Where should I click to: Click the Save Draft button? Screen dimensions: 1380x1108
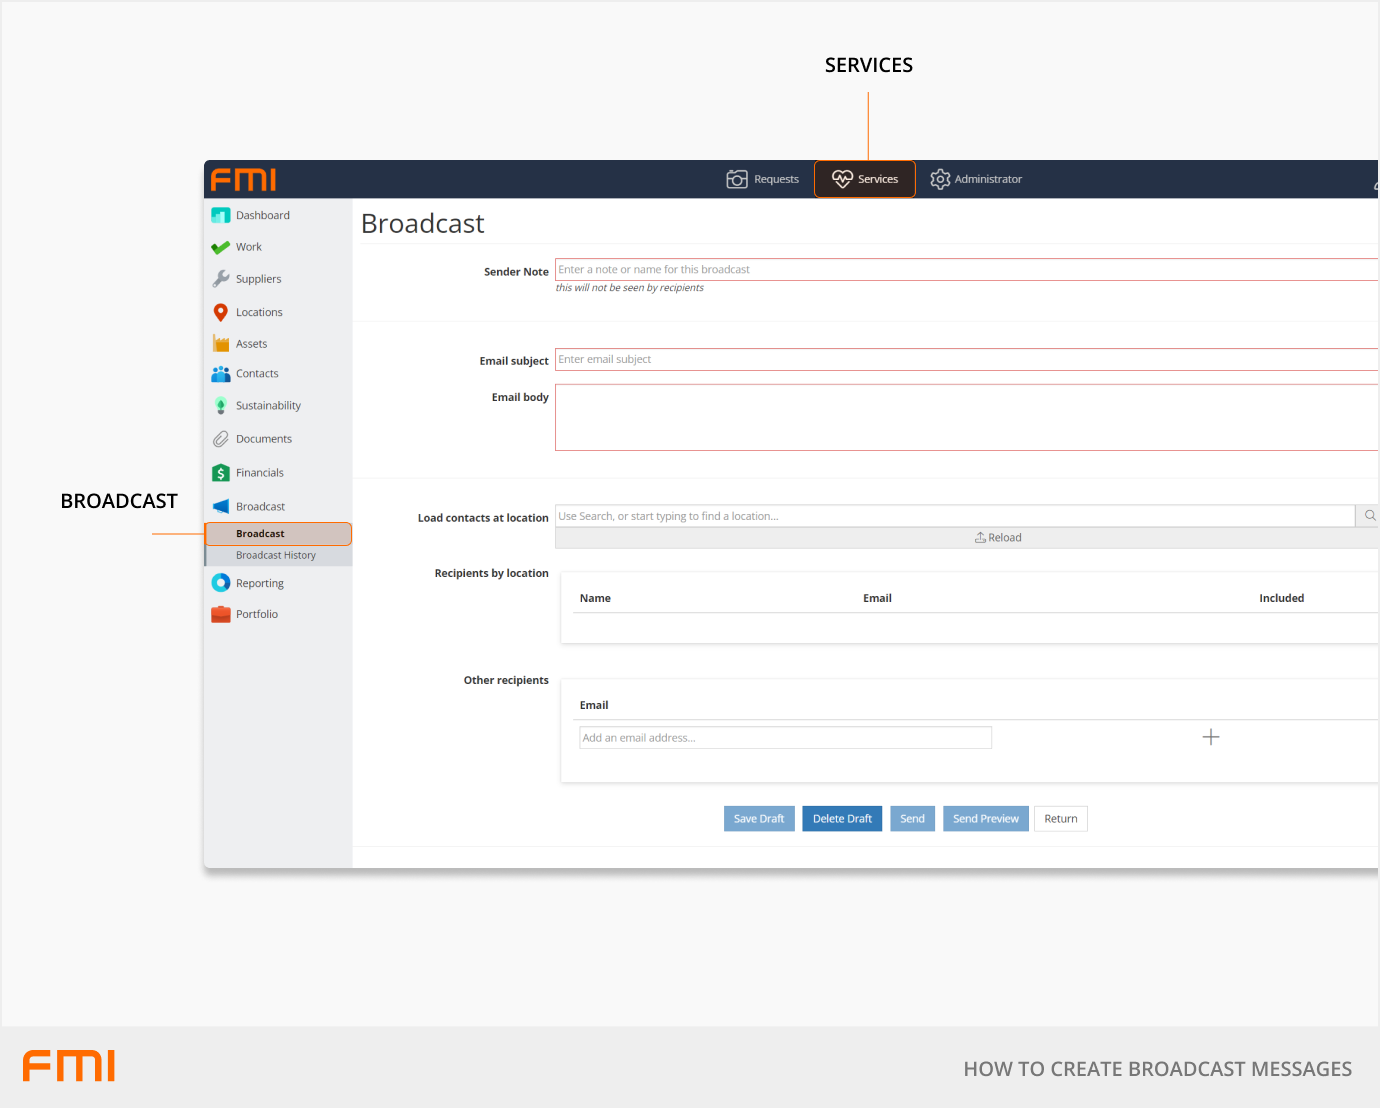click(x=758, y=819)
